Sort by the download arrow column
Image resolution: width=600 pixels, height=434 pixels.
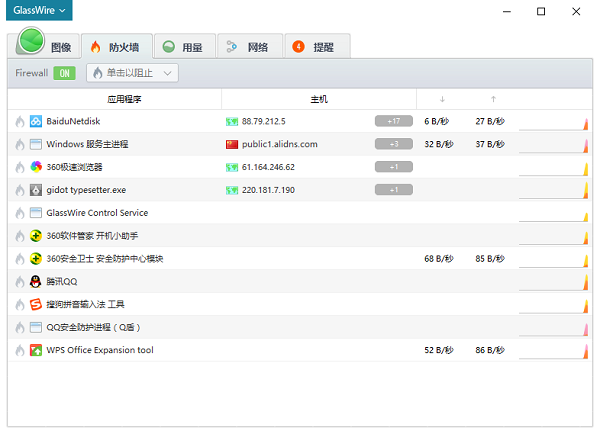pos(442,99)
